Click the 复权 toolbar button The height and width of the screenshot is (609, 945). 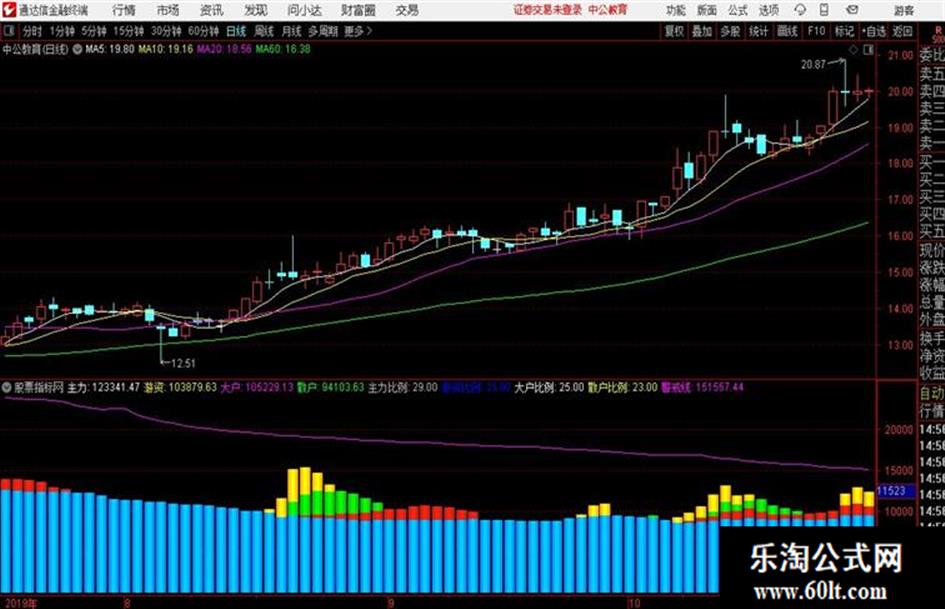pos(674,31)
